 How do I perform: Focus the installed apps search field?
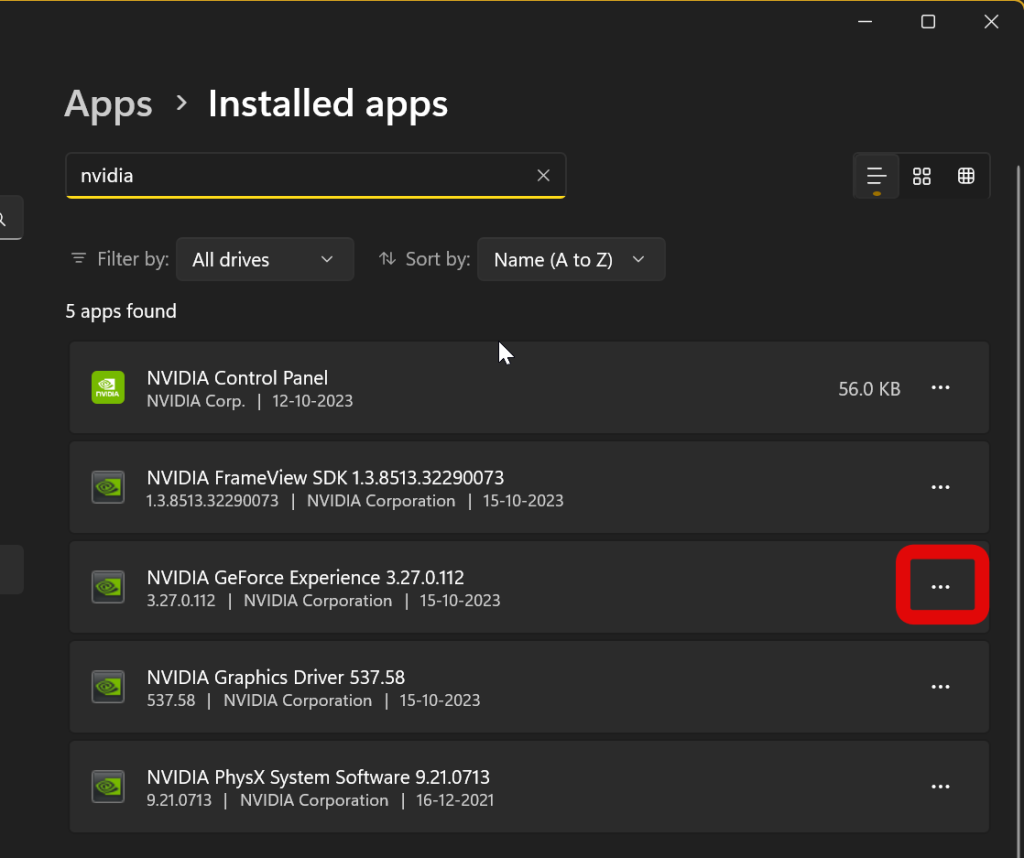[x=300, y=176]
